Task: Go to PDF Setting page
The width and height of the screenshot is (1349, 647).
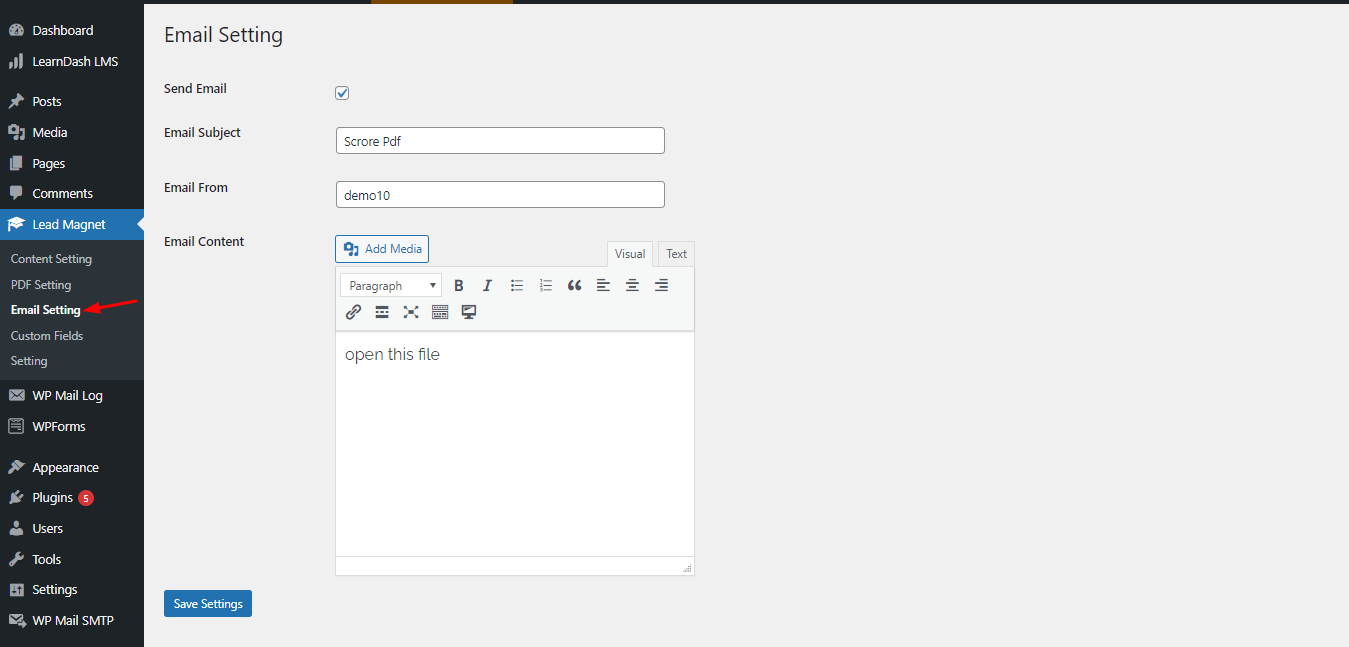Action: (x=41, y=285)
